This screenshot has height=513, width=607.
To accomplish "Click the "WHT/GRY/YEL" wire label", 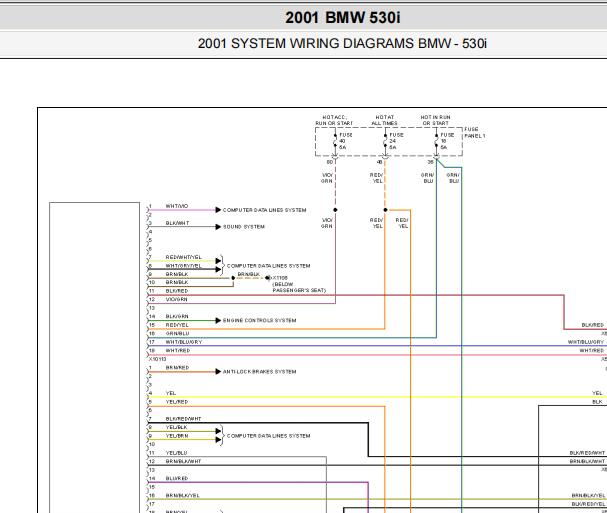I will point(183,266).
